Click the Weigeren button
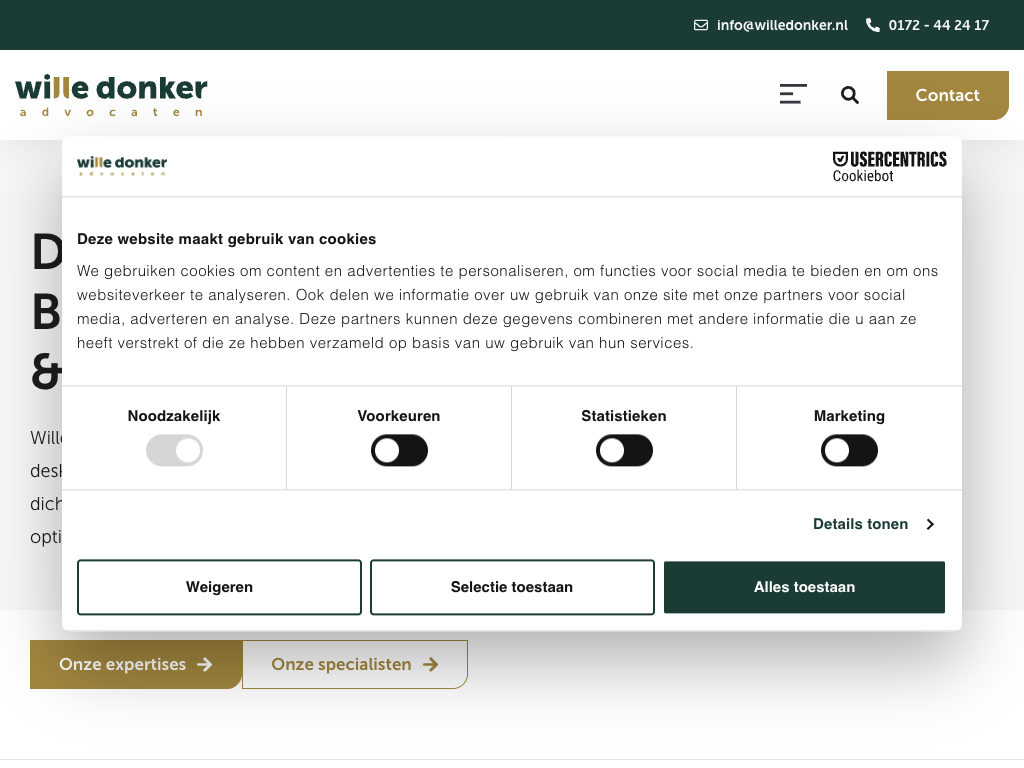The image size is (1024, 768). coord(219,587)
